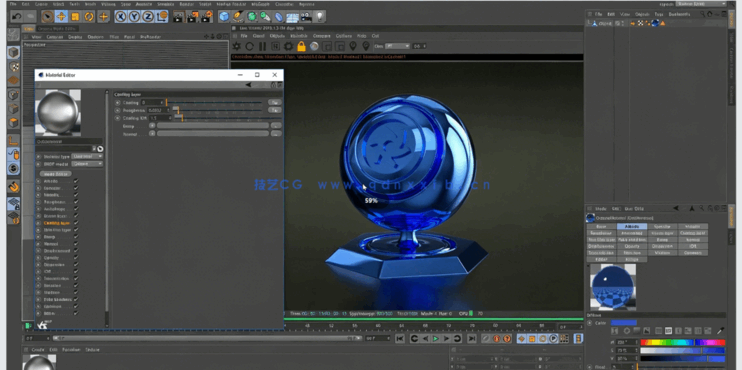Click the Coating value input field
The width and height of the screenshot is (742, 370).
point(152,102)
